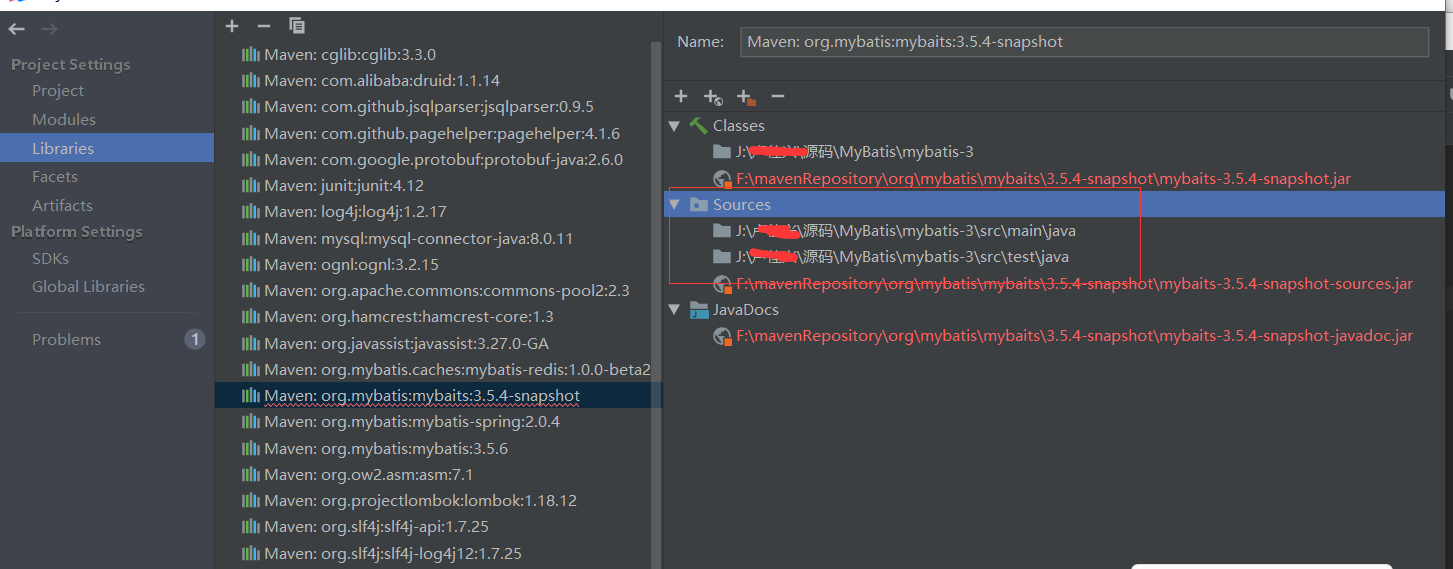1453x569 pixels.
Task: Select the mybaits-3.5.4-snapshot.jar classes path
Action: coord(1044,179)
